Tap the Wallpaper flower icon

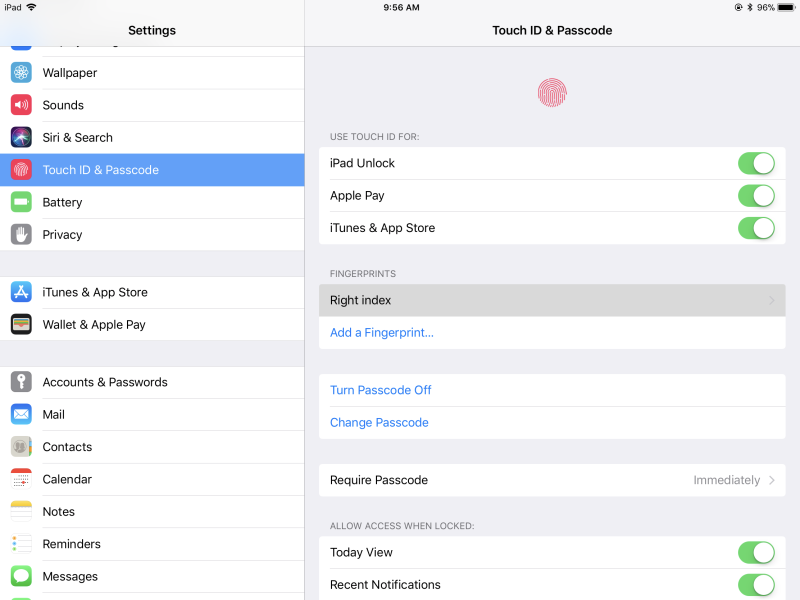[21, 73]
